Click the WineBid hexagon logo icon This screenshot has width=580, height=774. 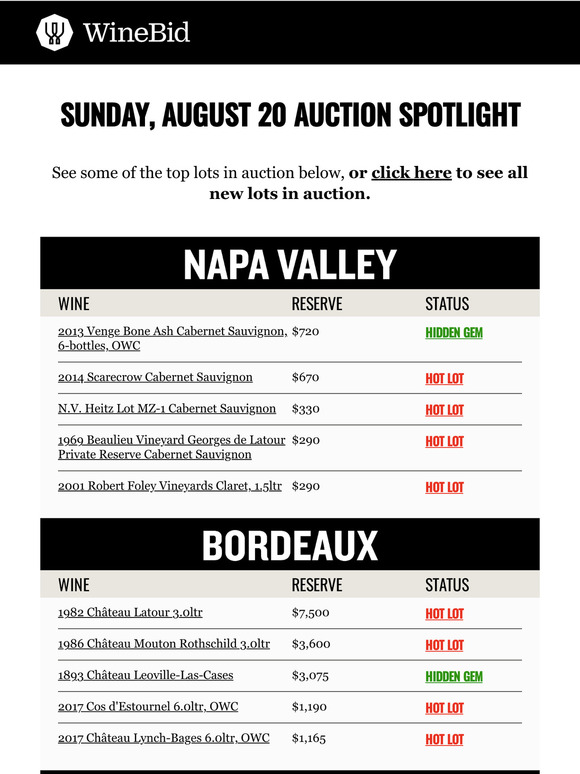[x=54, y=32]
